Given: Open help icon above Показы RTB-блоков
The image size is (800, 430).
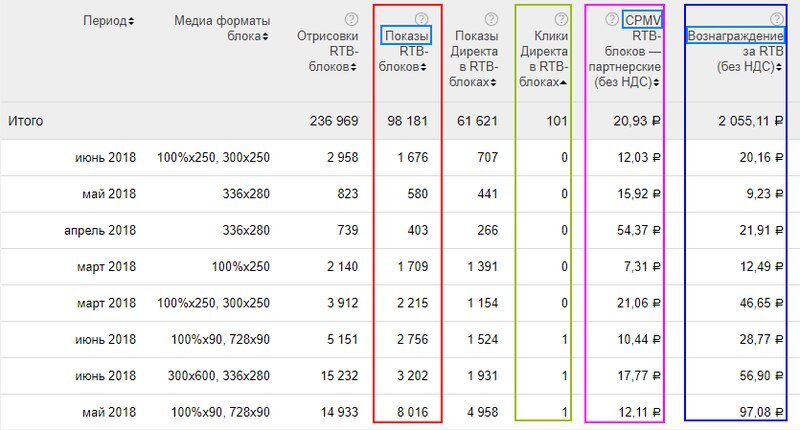Looking at the screenshot, I should click(421, 19).
